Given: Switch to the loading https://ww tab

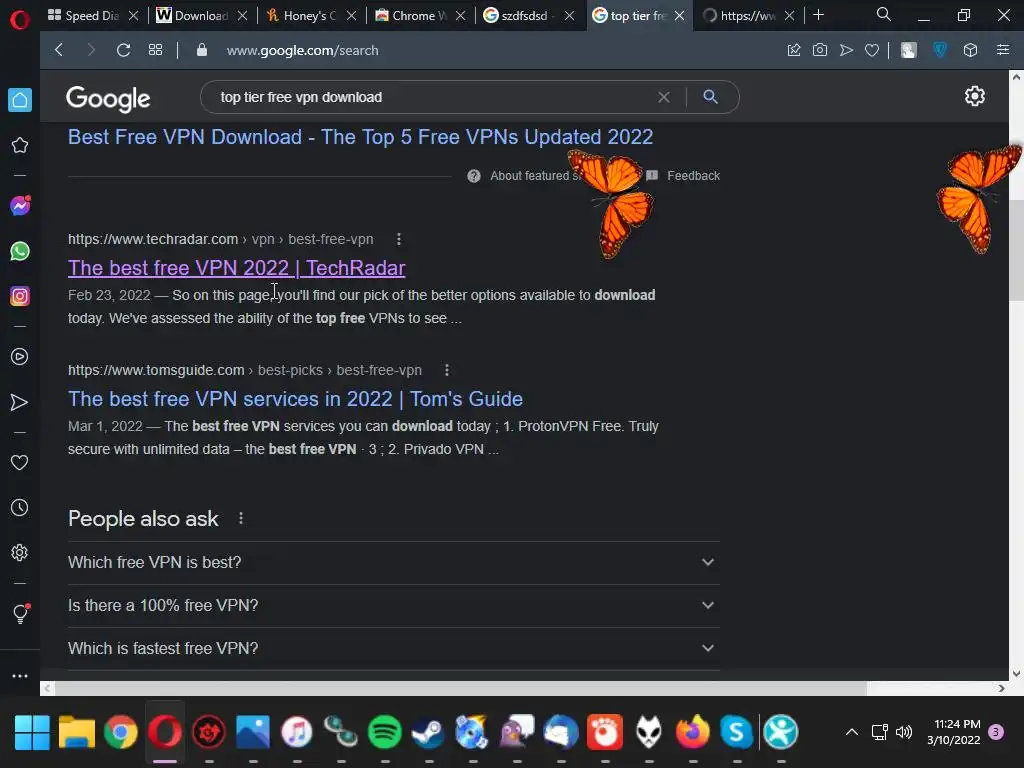Looking at the screenshot, I should [746, 16].
